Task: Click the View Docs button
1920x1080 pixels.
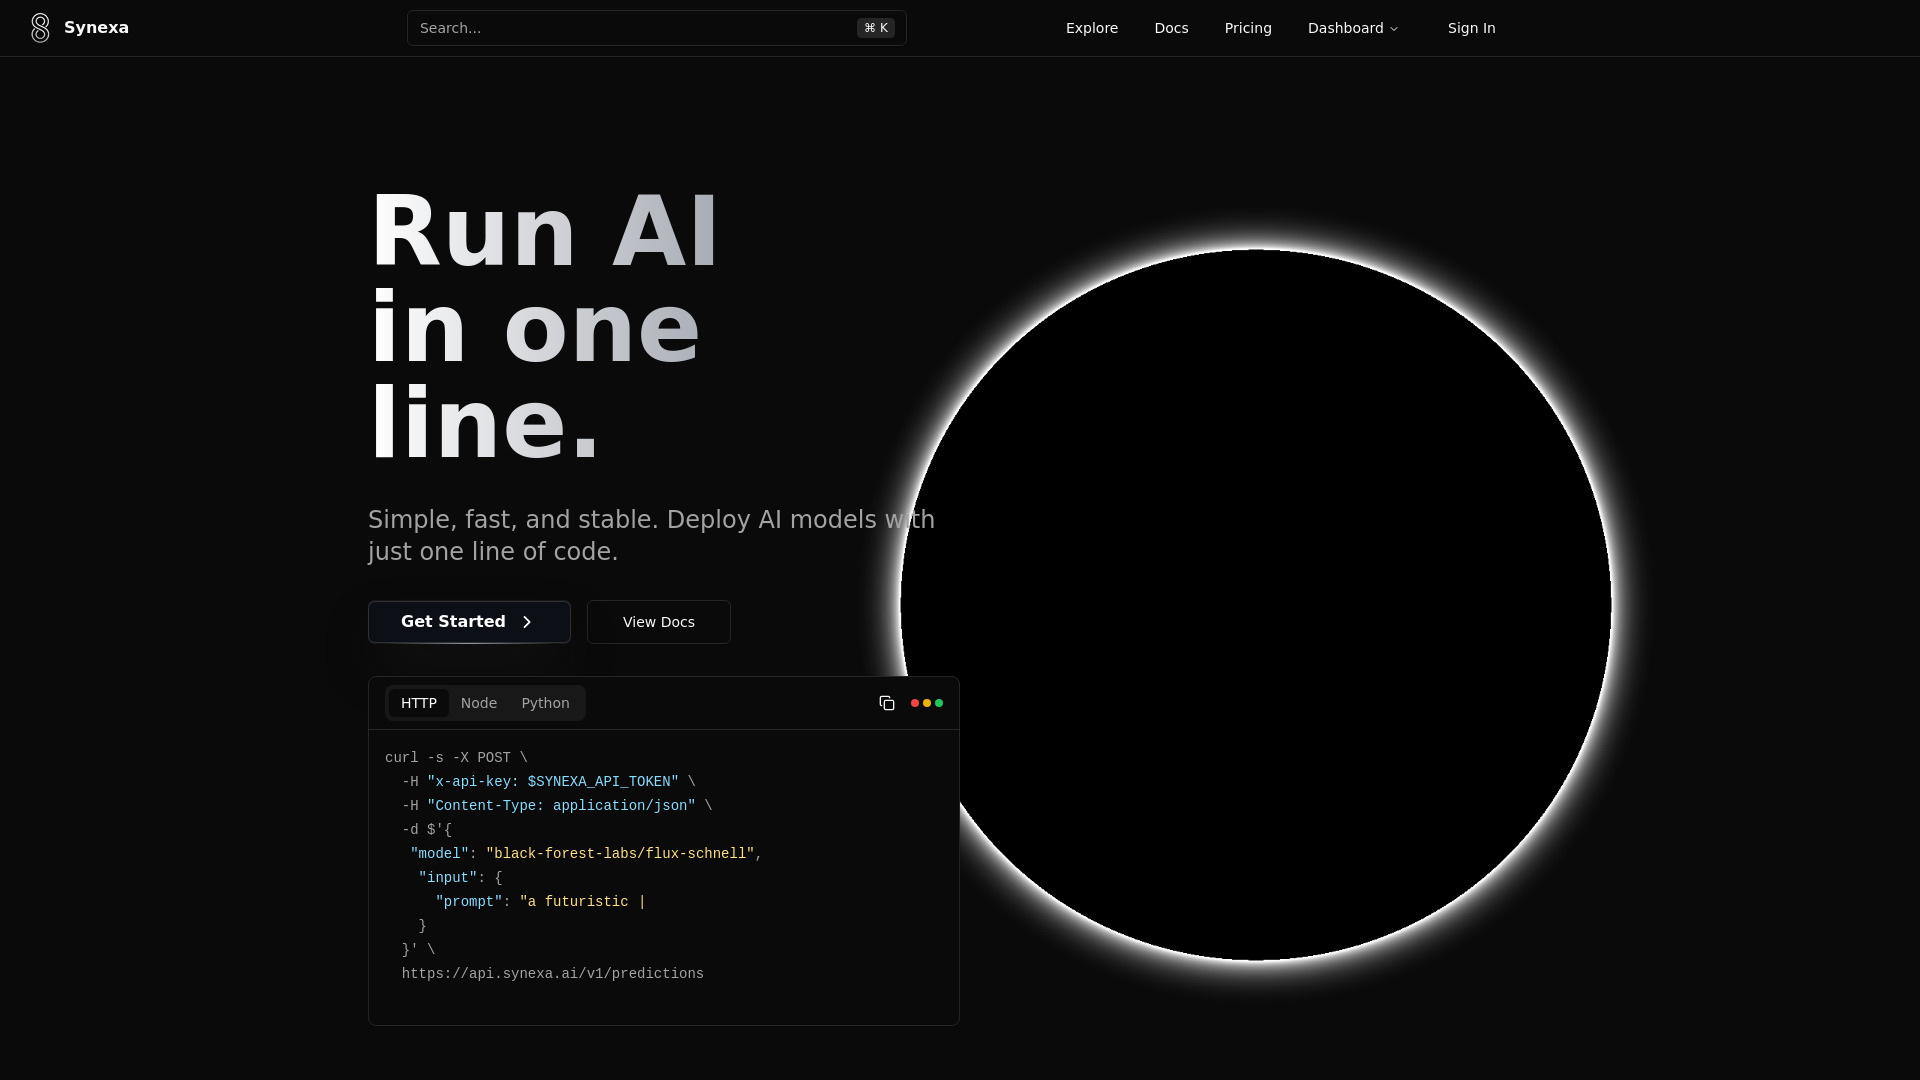Action: 658,621
